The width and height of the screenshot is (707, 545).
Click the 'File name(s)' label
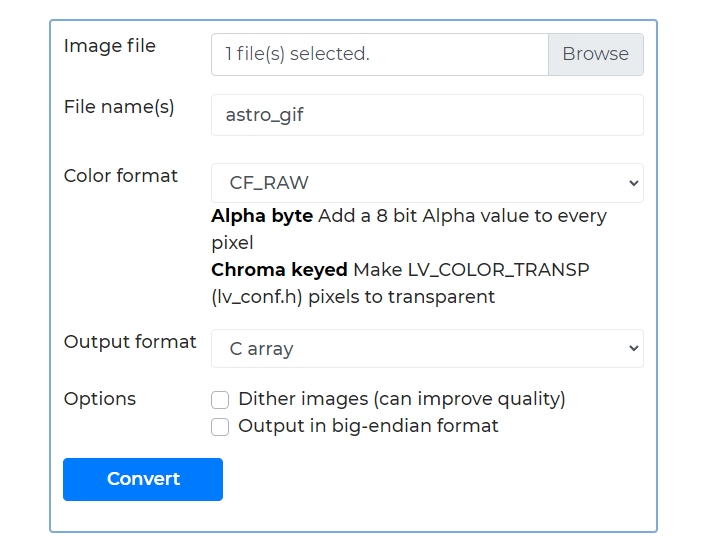point(119,107)
